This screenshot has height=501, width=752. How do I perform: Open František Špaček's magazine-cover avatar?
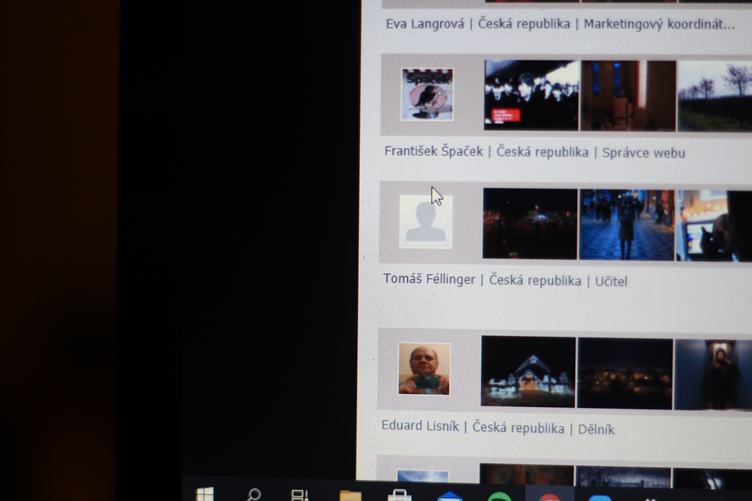[427, 94]
